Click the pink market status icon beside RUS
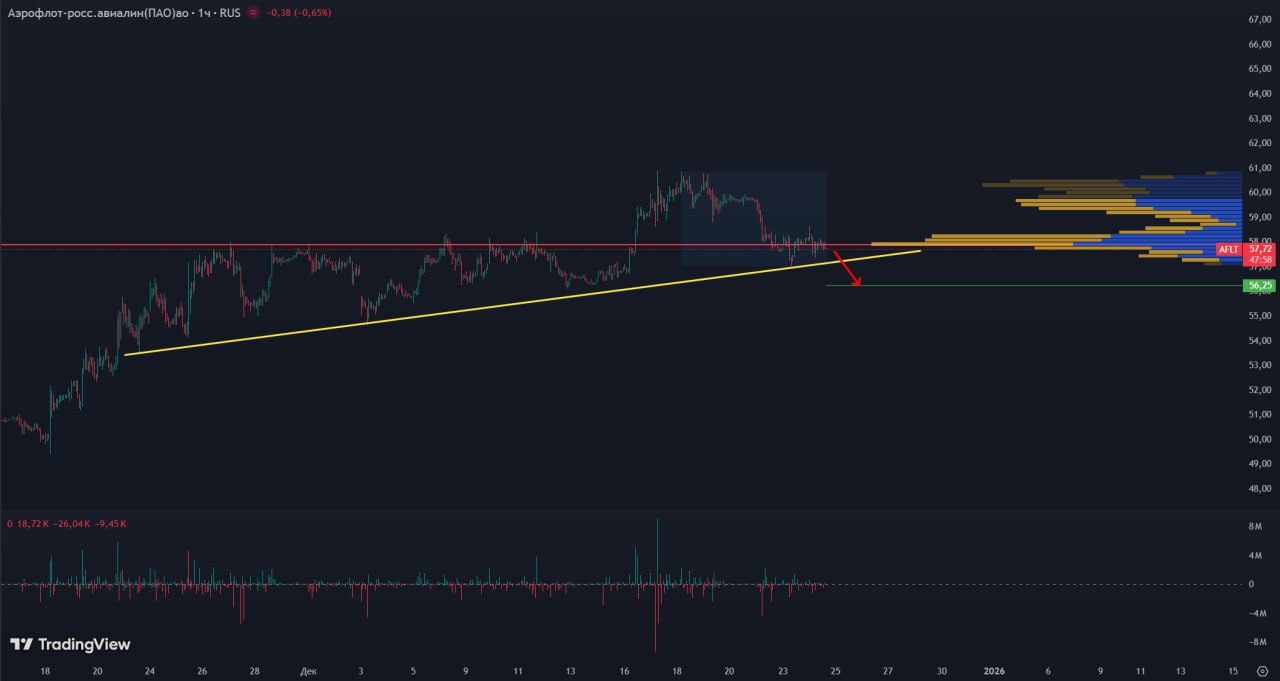 tap(253, 13)
